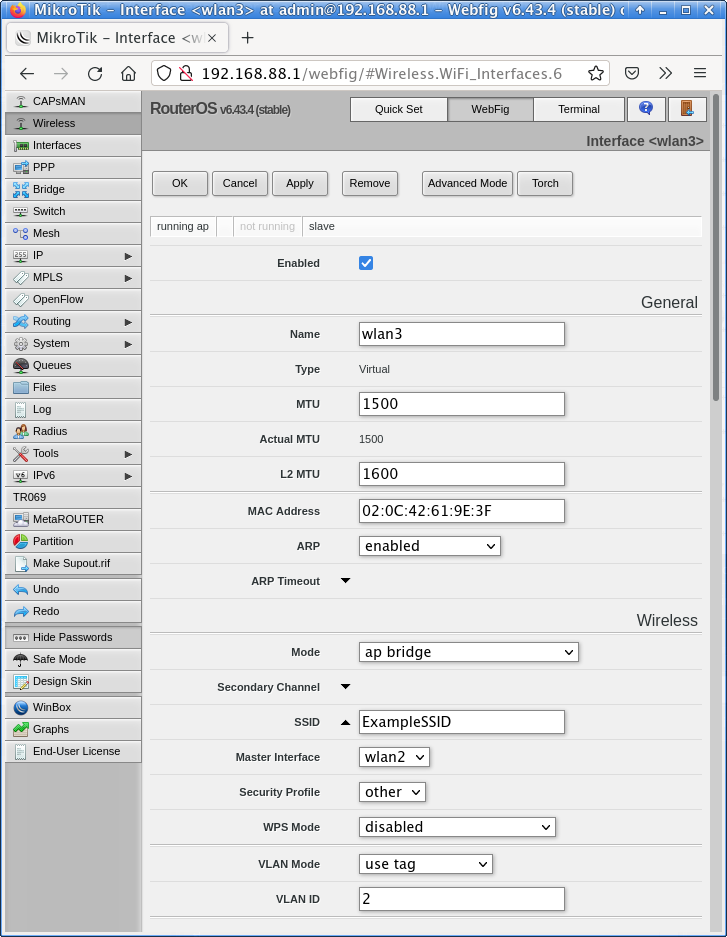Image resolution: width=727 pixels, height=937 pixels.
Task: Open the Firefox hamburger menu
Action: (700, 73)
